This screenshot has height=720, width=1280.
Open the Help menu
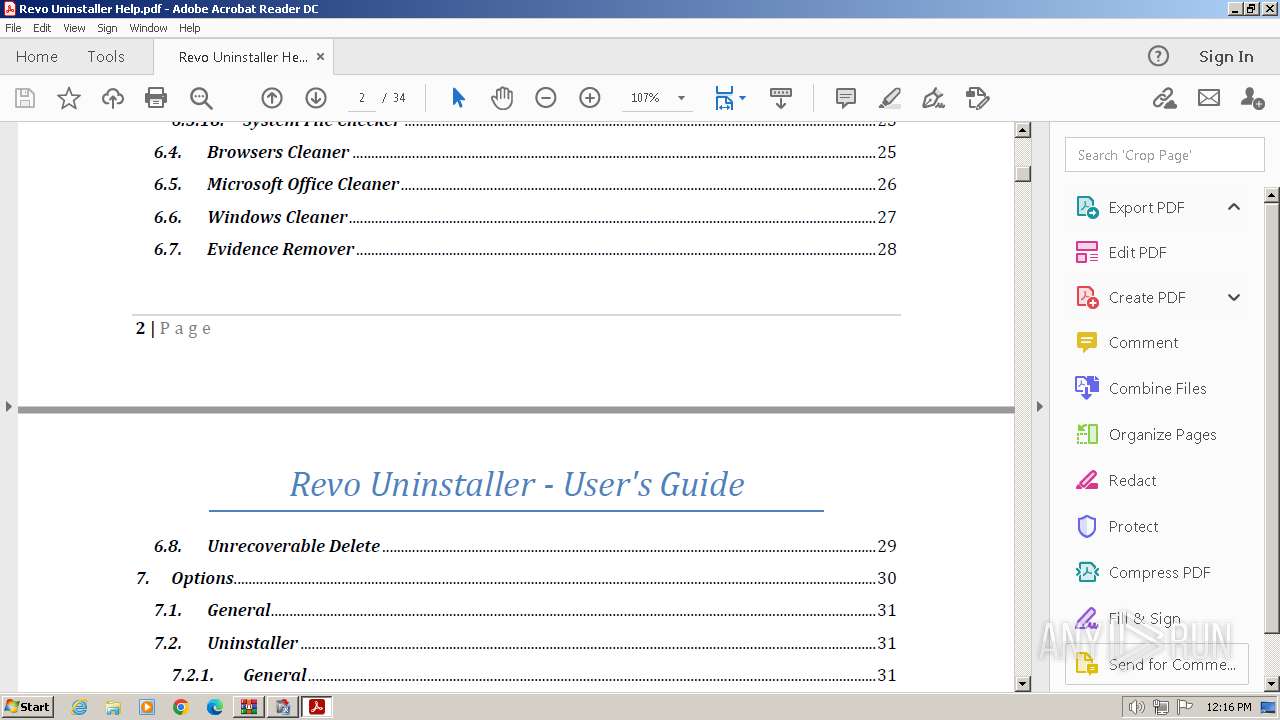[189, 28]
